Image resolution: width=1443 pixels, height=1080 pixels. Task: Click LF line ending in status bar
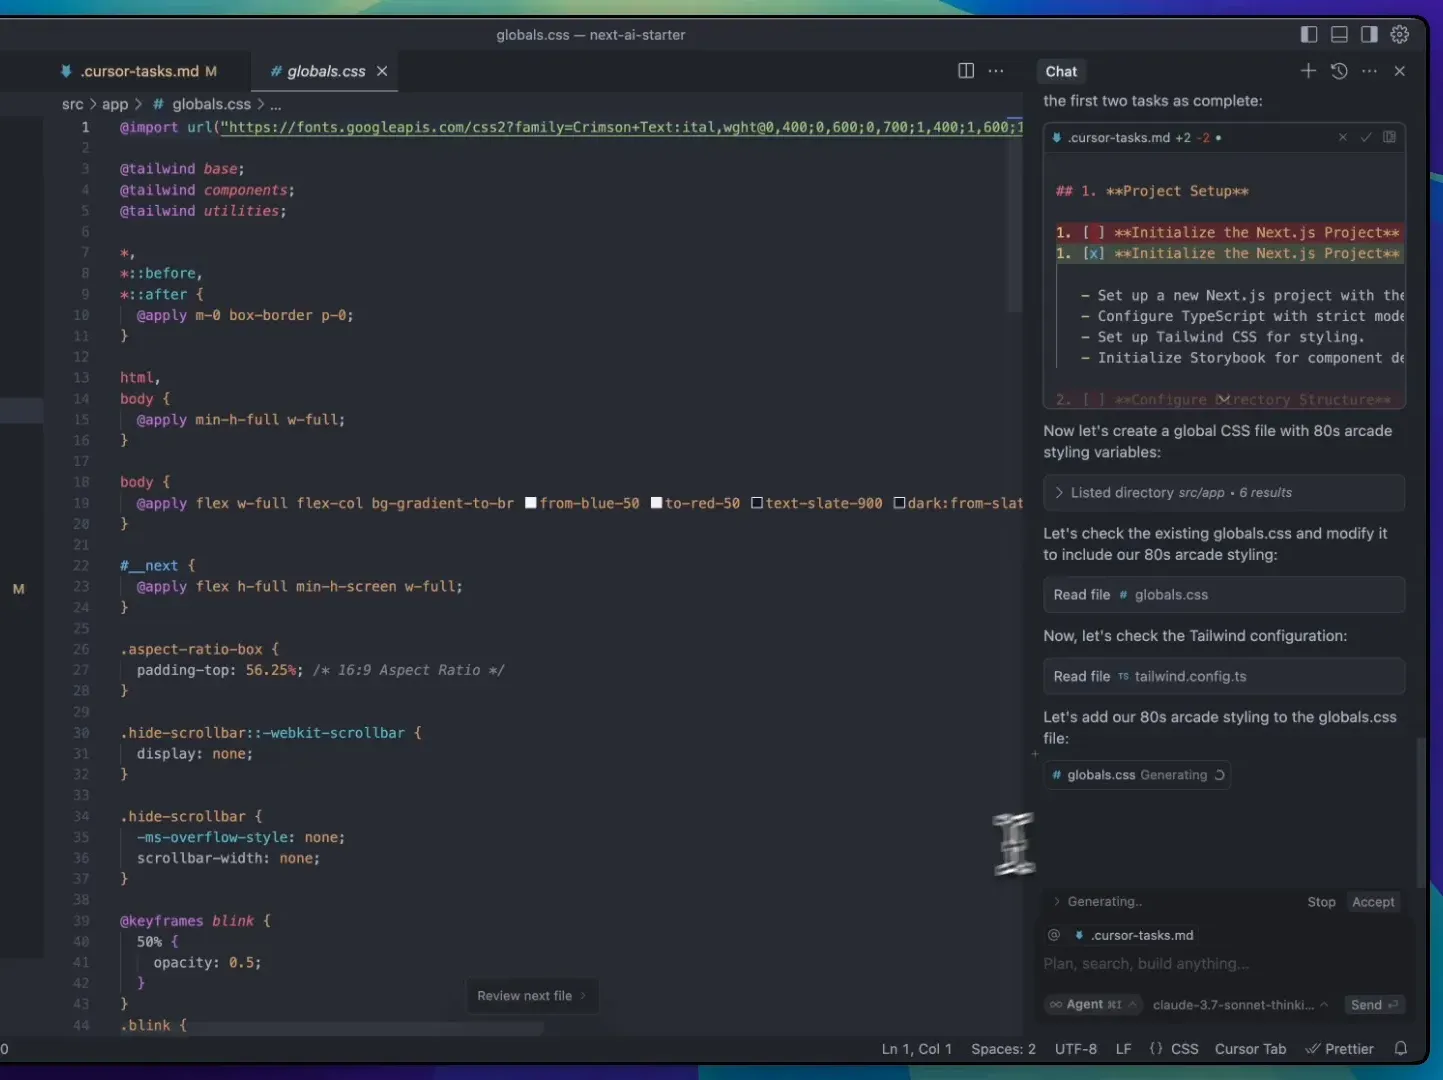pyautogui.click(x=1123, y=1049)
